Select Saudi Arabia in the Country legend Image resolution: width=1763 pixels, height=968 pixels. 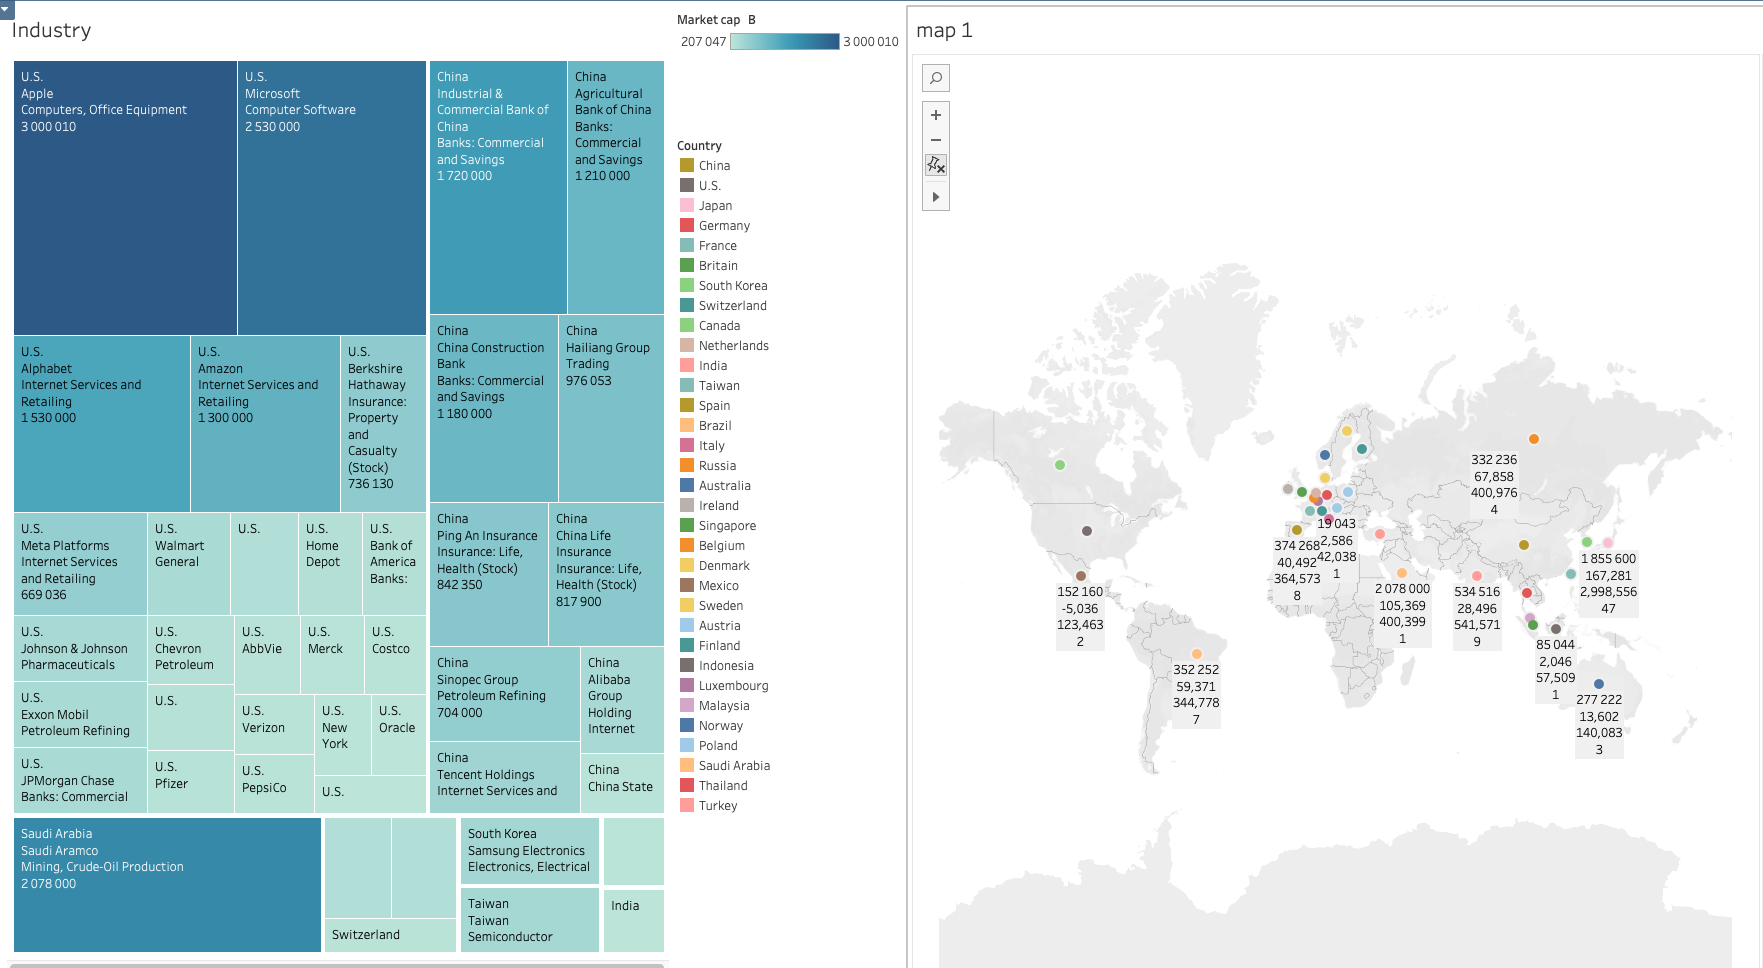734,766
